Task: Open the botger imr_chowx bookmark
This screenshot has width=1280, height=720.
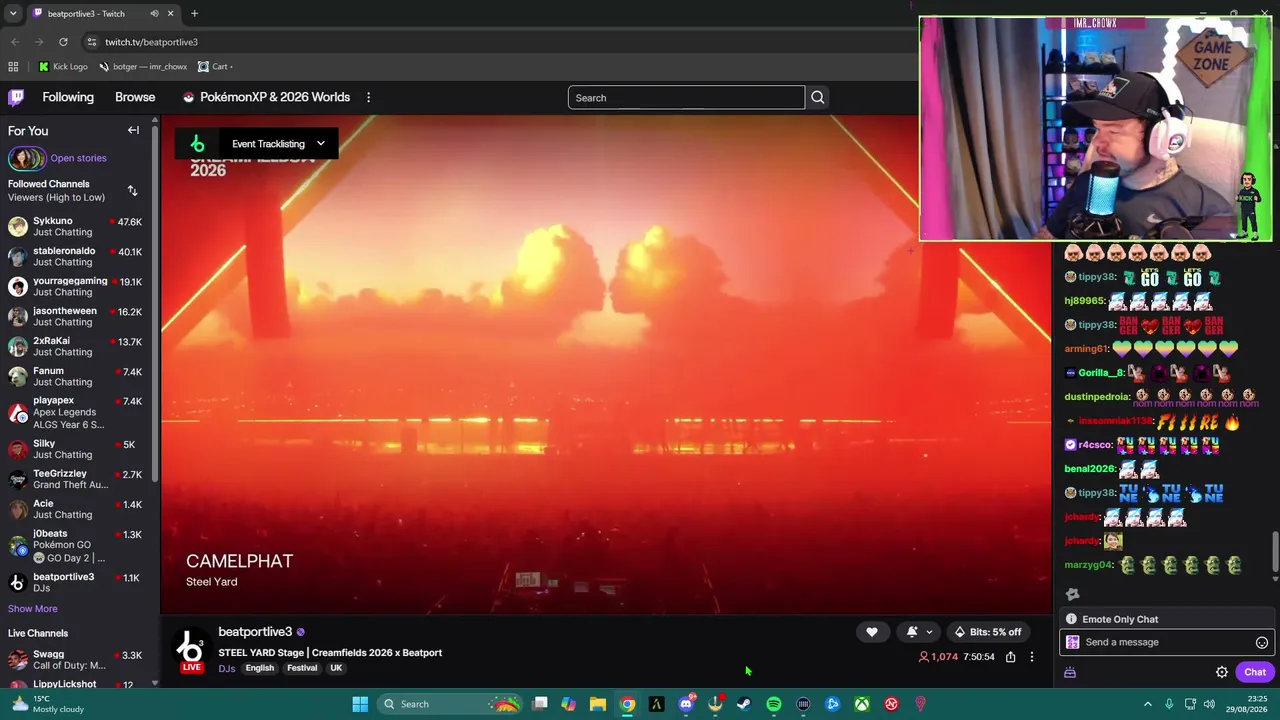Action: [143, 67]
